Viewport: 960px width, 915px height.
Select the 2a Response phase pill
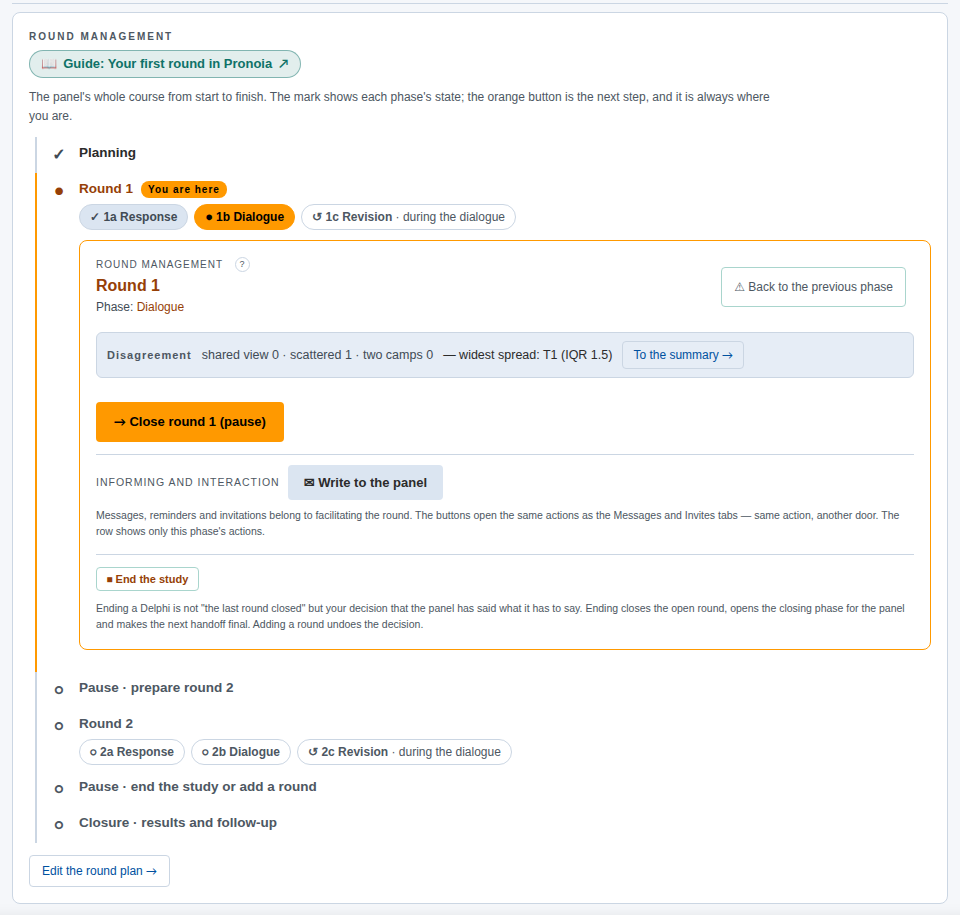[132, 751]
